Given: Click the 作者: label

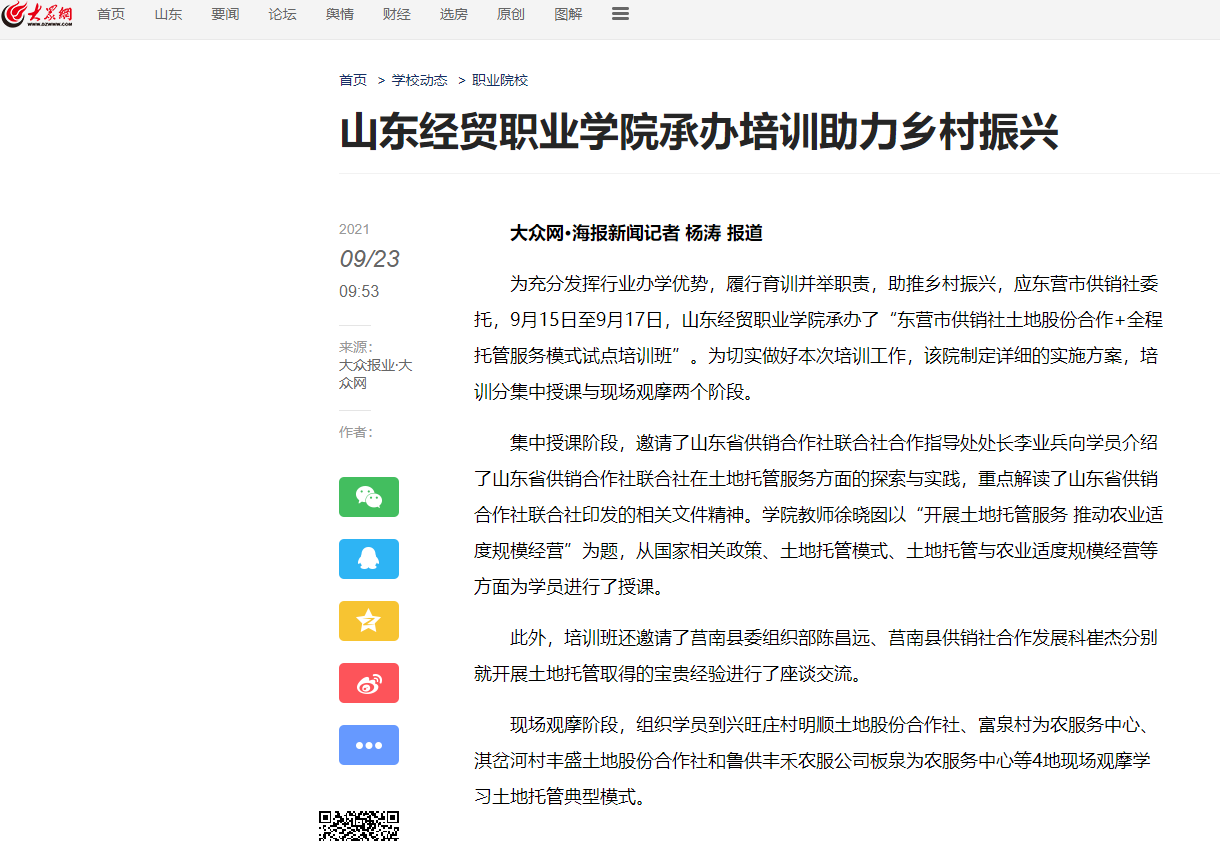Looking at the screenshot, I should pyautogui.click(x=355, y=432).
